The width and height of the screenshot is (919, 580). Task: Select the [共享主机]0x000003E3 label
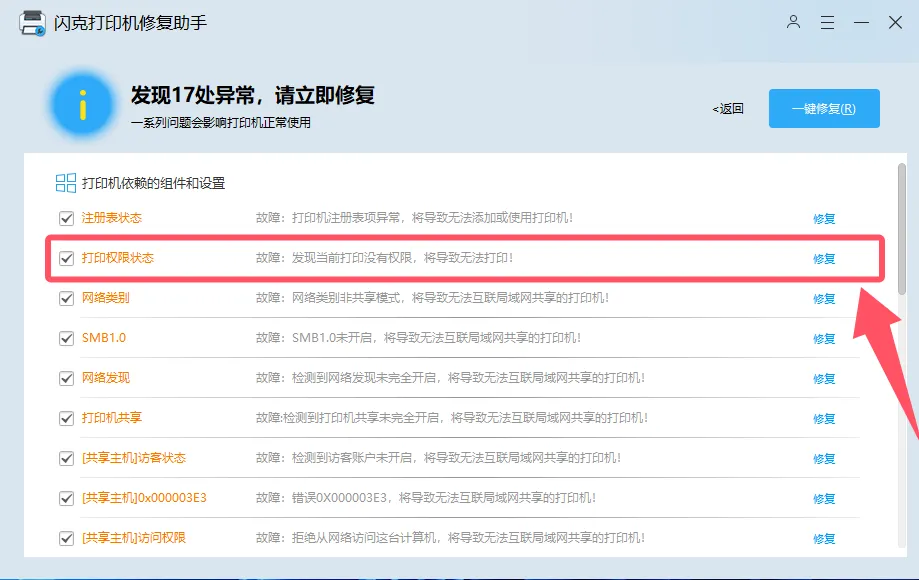coord(144,497)
